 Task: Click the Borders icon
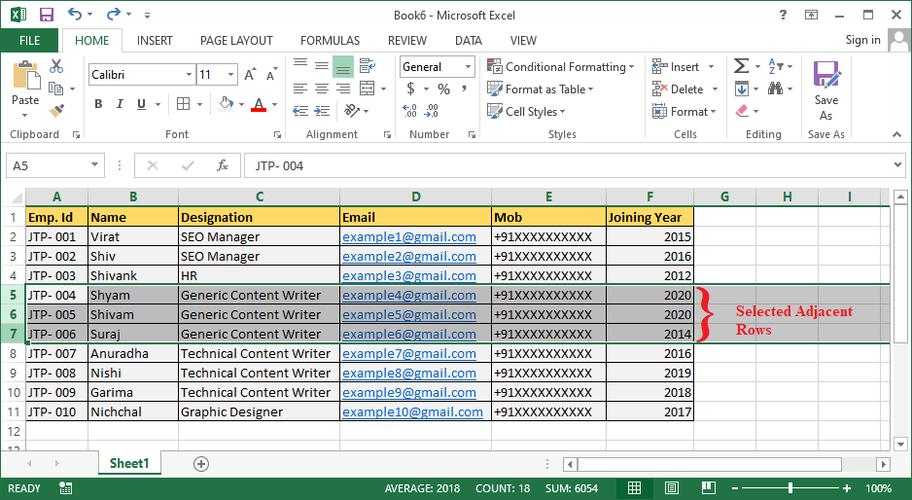tap(183, 104)
